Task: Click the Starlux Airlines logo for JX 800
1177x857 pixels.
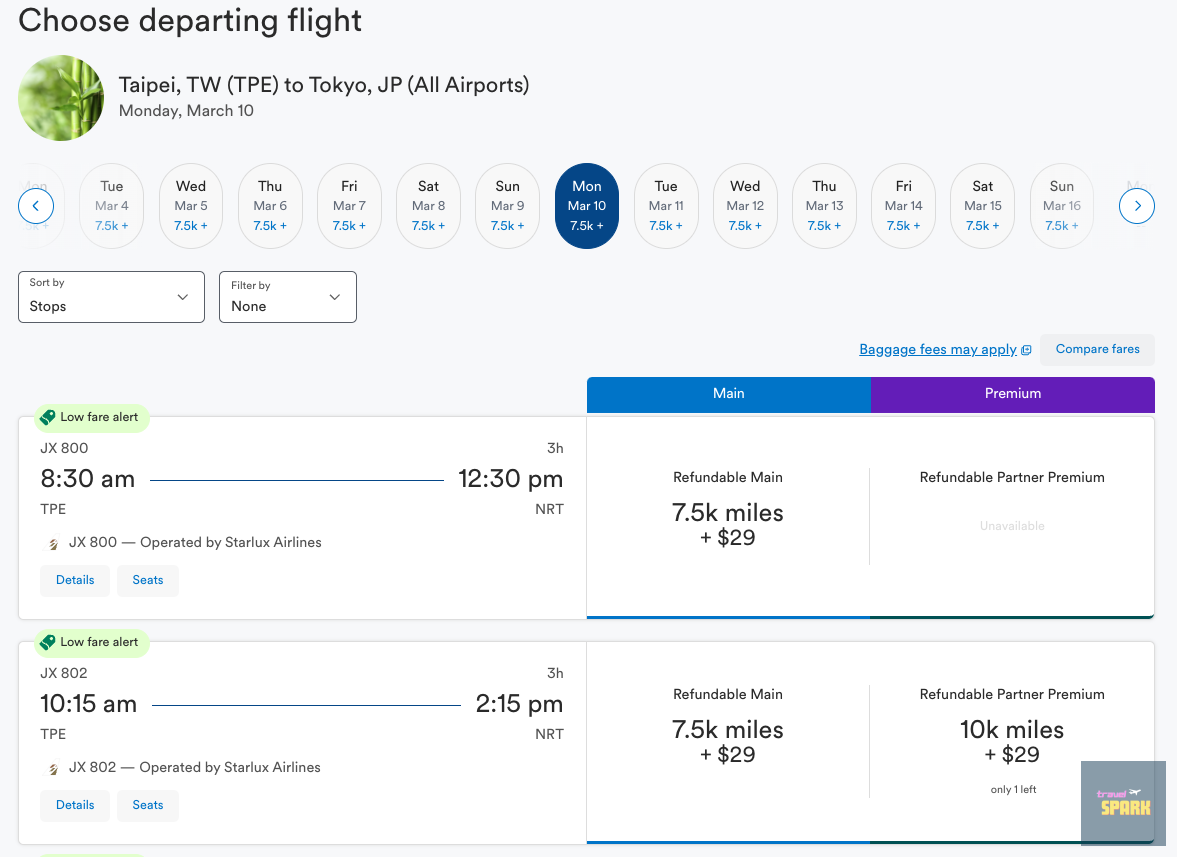Action: click(53, 544)
